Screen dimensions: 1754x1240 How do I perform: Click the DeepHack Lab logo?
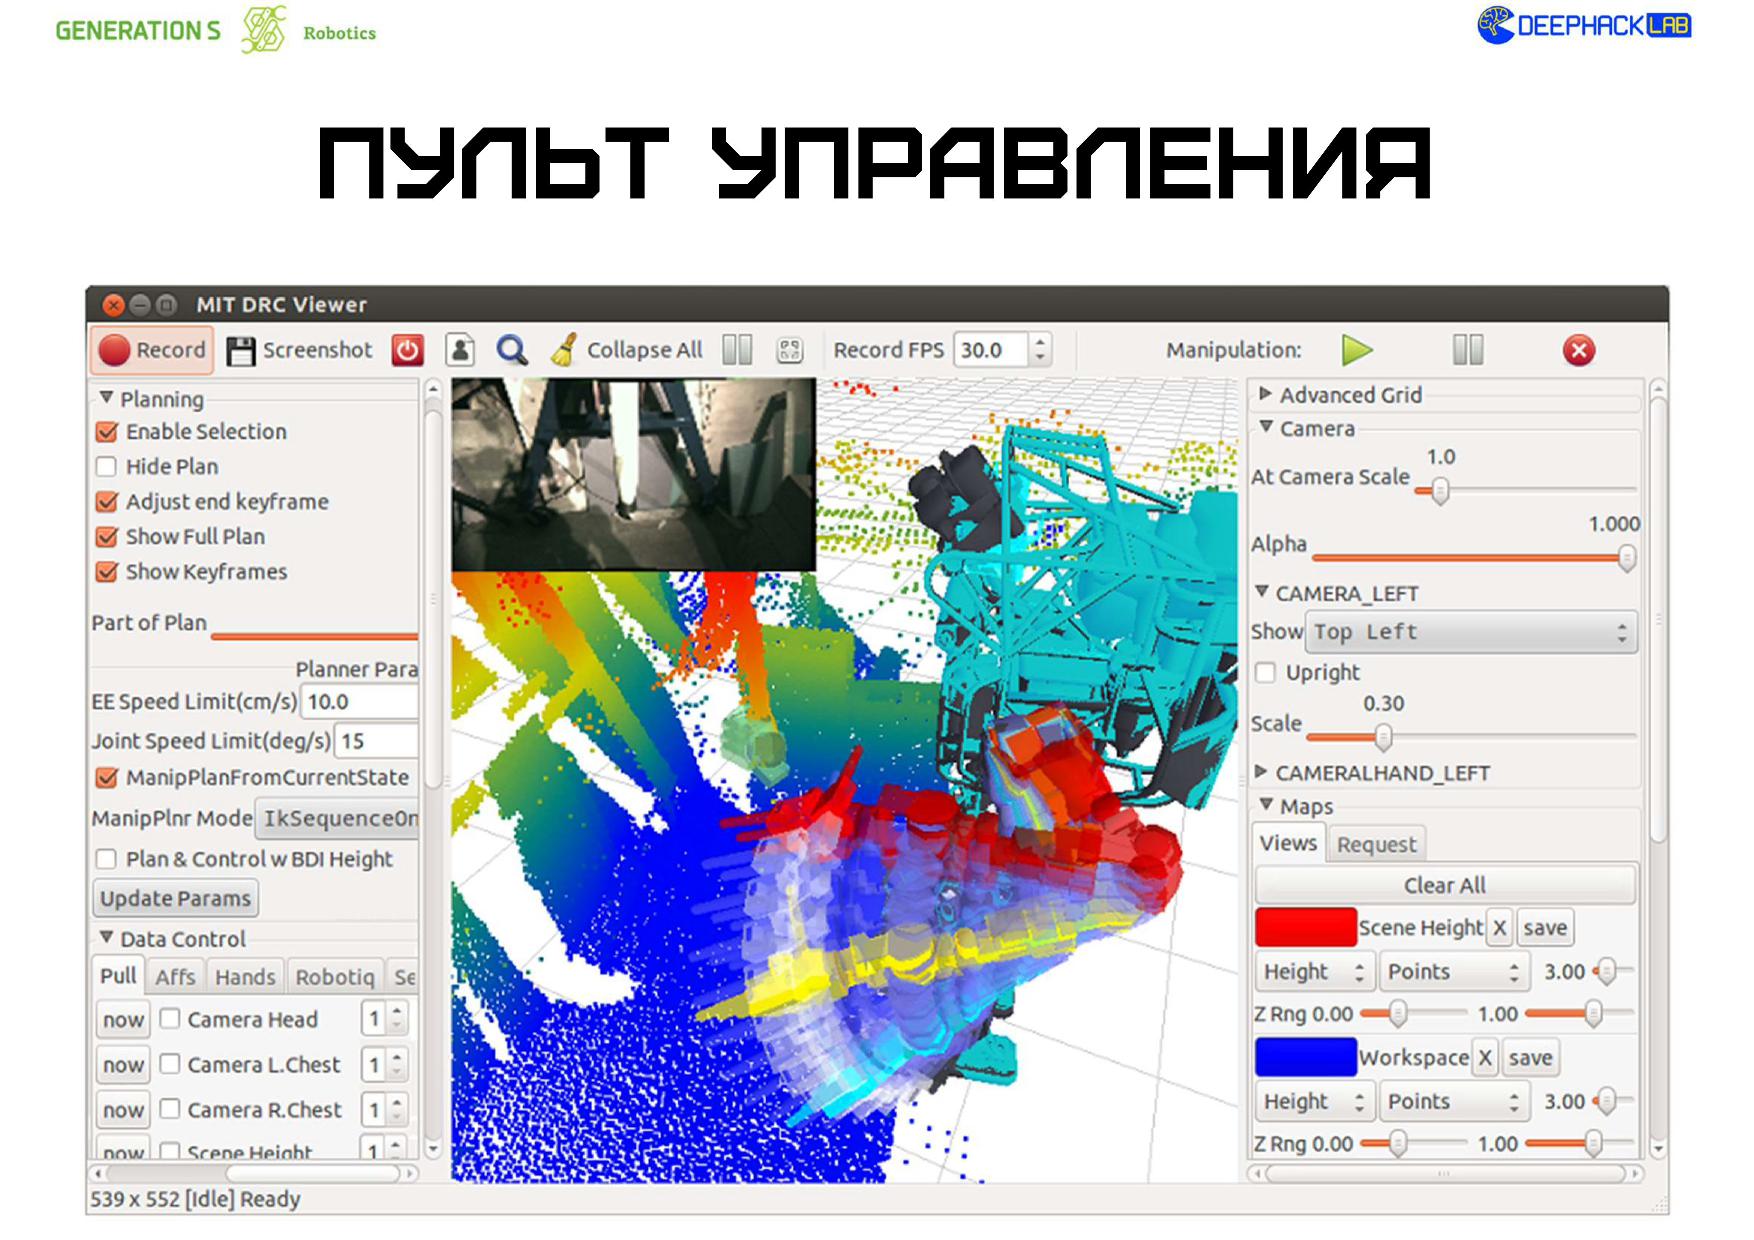1584,25
